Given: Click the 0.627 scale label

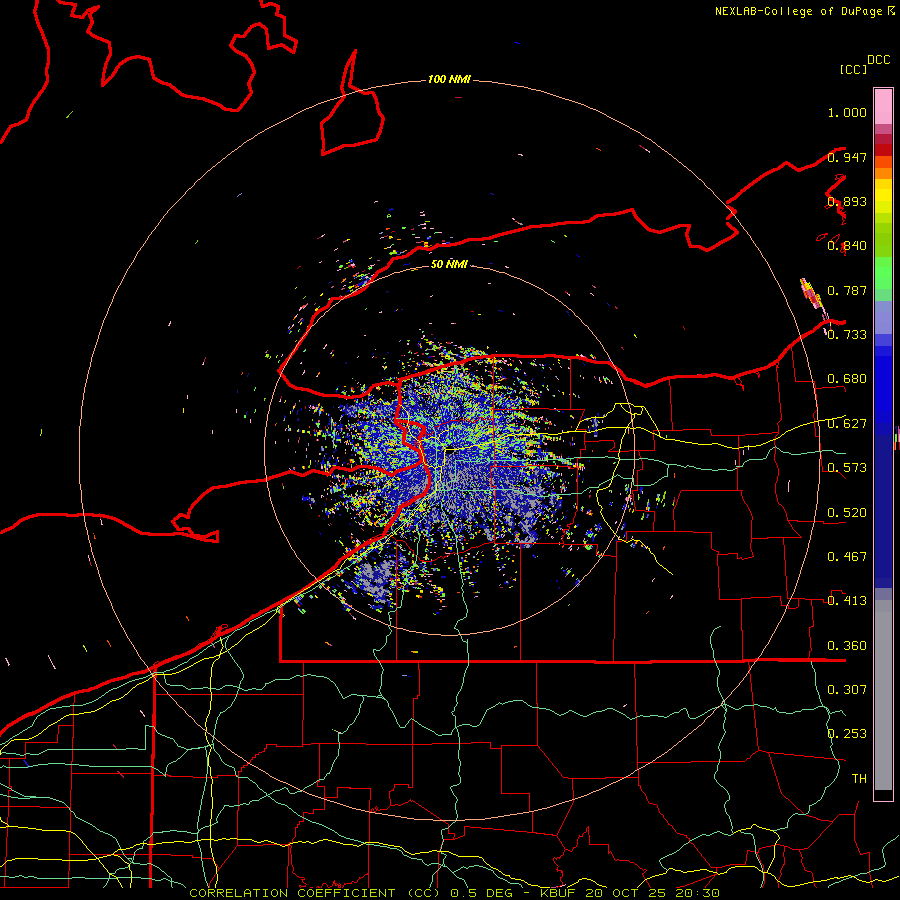Looking at the screenshot, I should 847,424.
